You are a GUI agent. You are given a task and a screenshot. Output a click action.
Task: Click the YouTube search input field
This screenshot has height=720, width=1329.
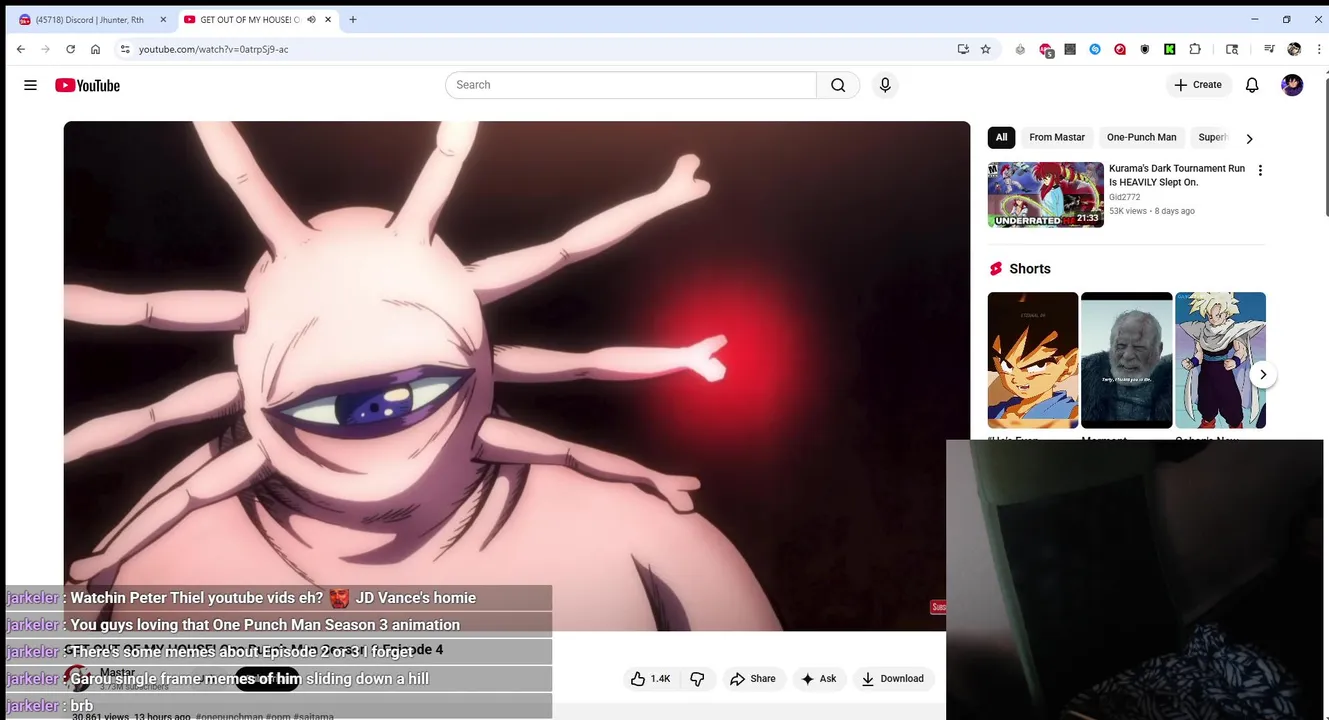[631, 85]
